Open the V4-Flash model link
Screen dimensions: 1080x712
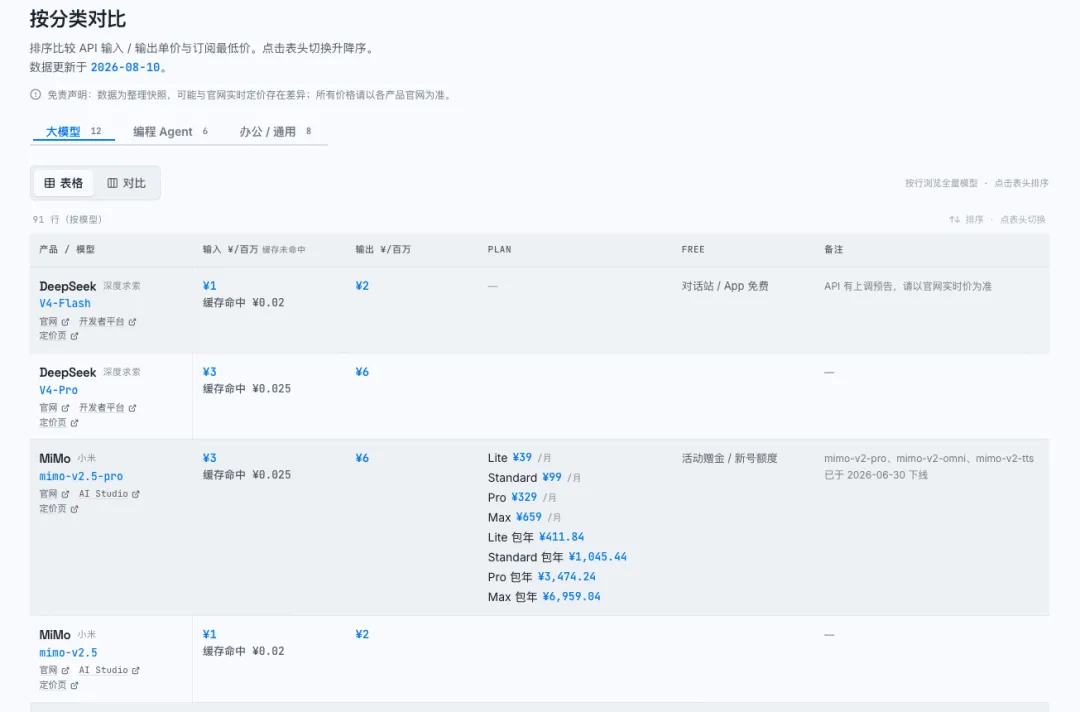click(65, 303)
